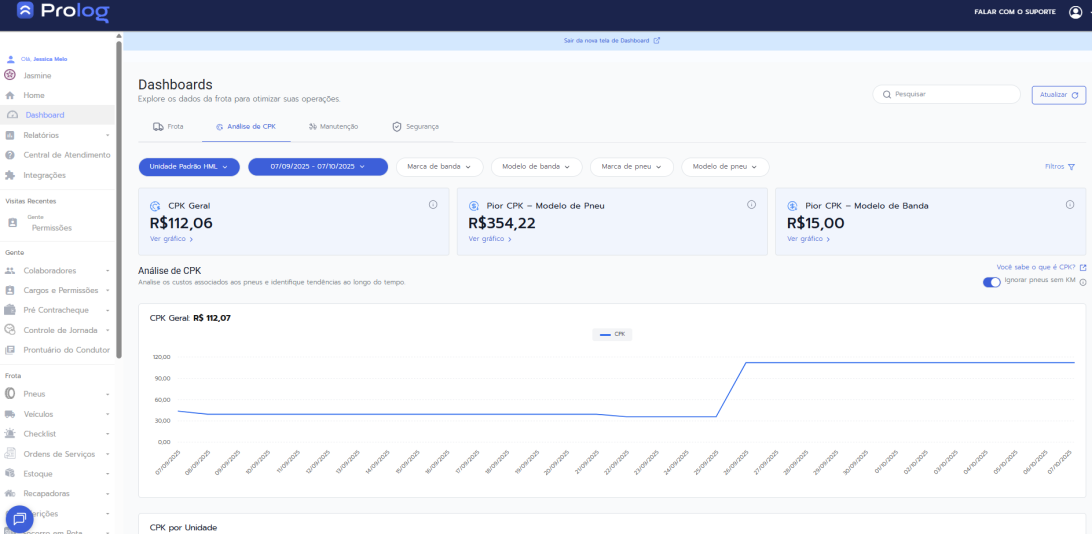This screenshot has width=1092, height=534.
Task: Open the date range 07/09/2025 - 07/10/2025 dropdown
Action: (x=317, y=167)
